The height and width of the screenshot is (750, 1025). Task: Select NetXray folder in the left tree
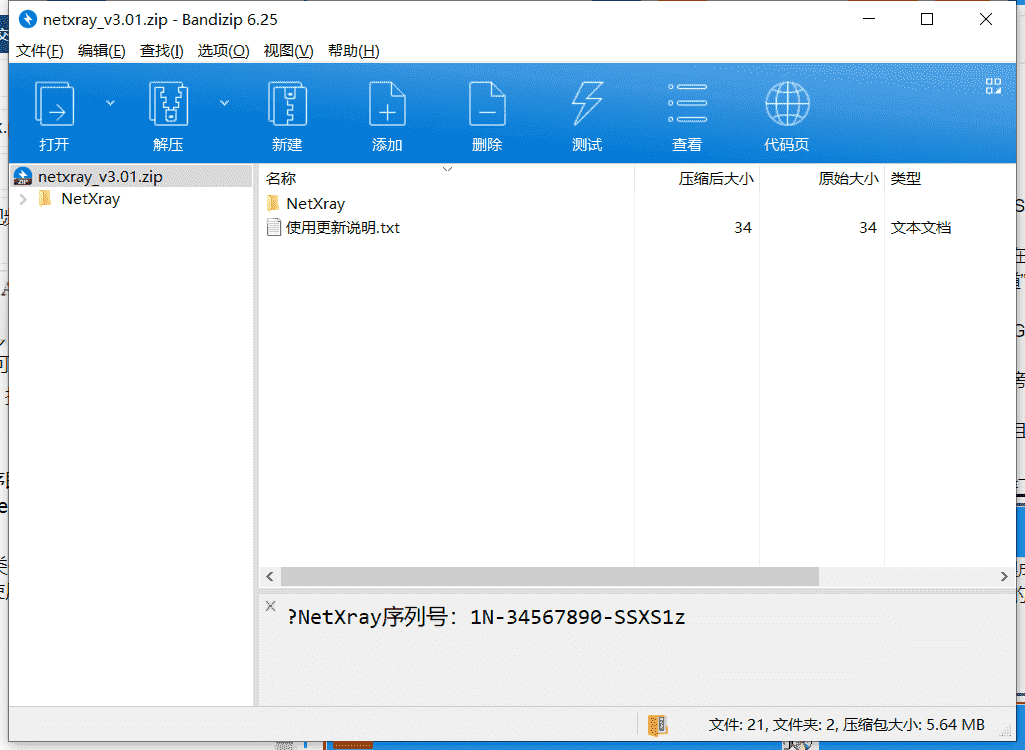point(90,199)
